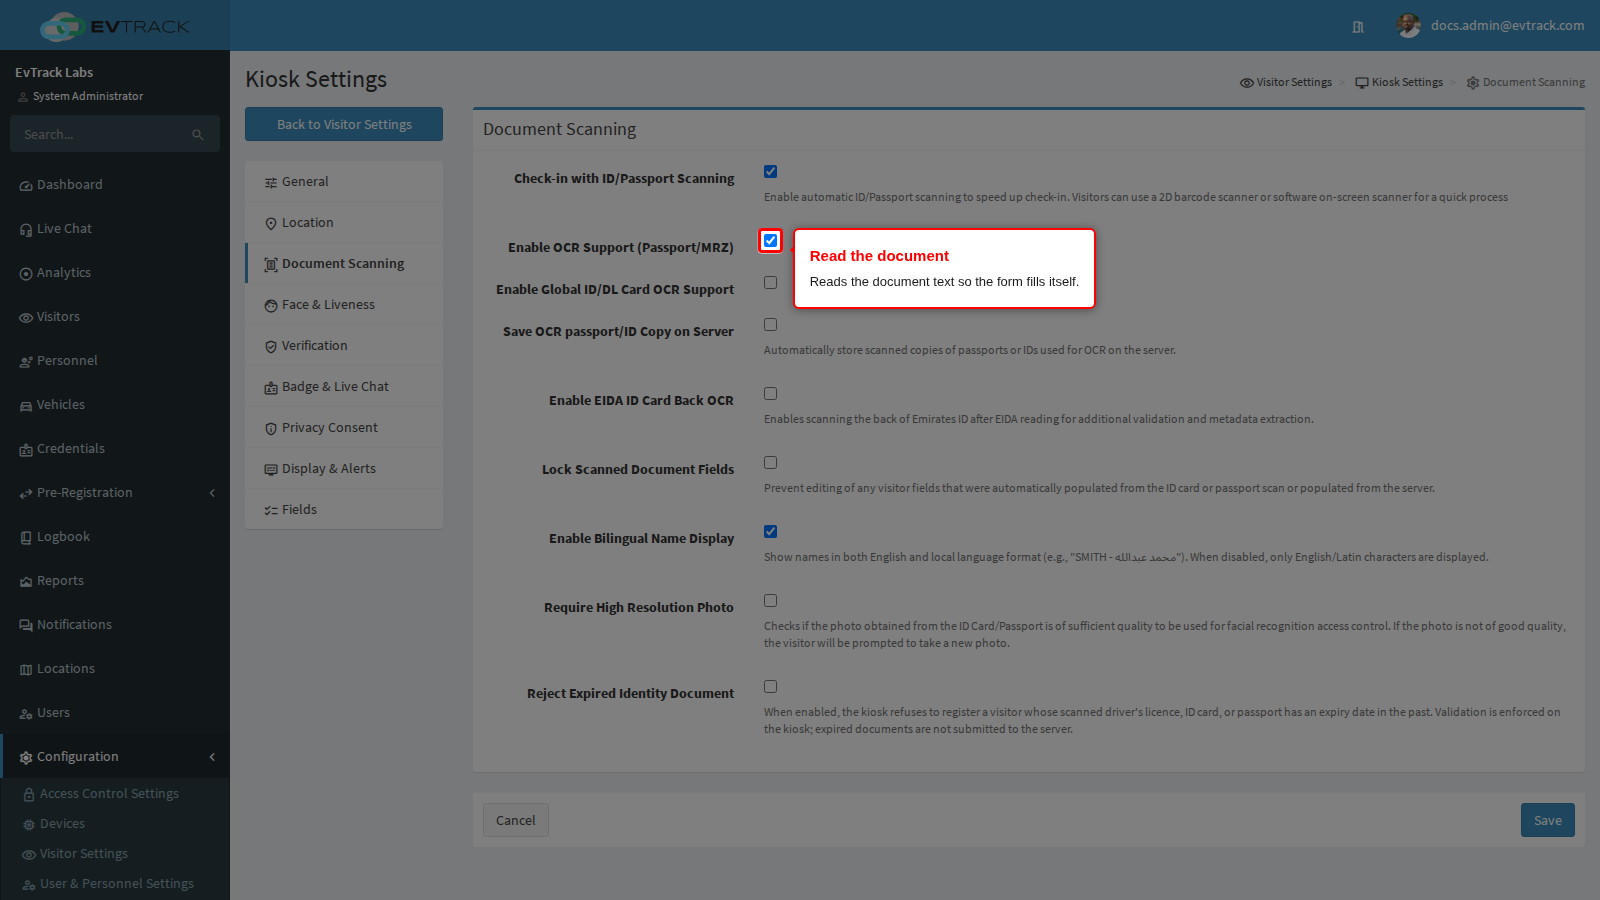Click the Visitors eye icon
Screen dimensions: 1600x900
tap(26, 318)
